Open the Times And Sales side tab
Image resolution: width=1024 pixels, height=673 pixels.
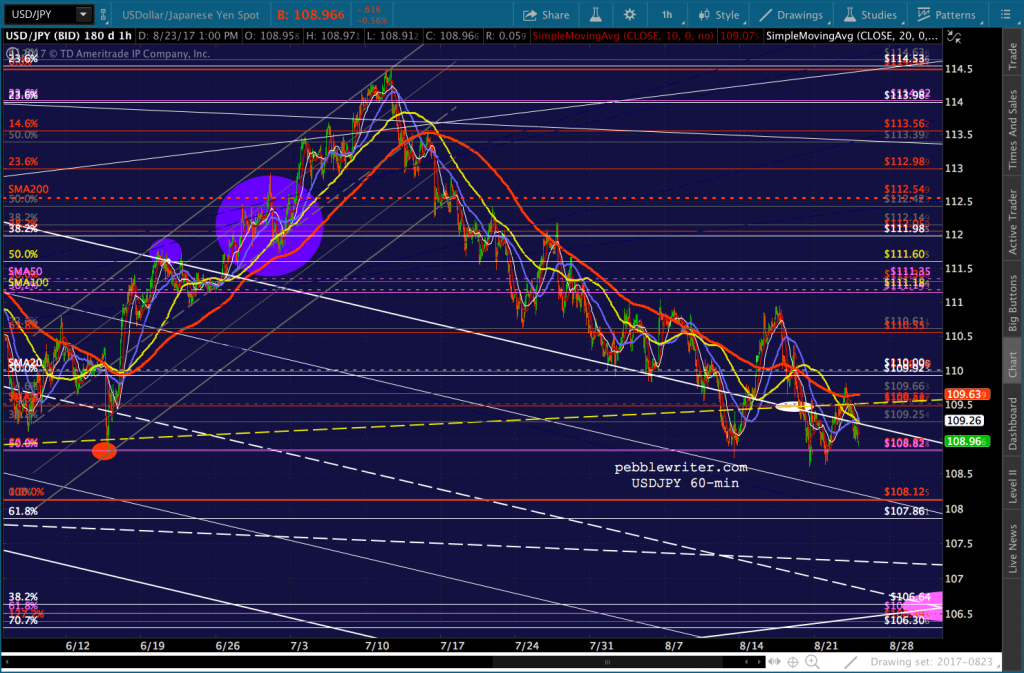(x=1012, y=129)
